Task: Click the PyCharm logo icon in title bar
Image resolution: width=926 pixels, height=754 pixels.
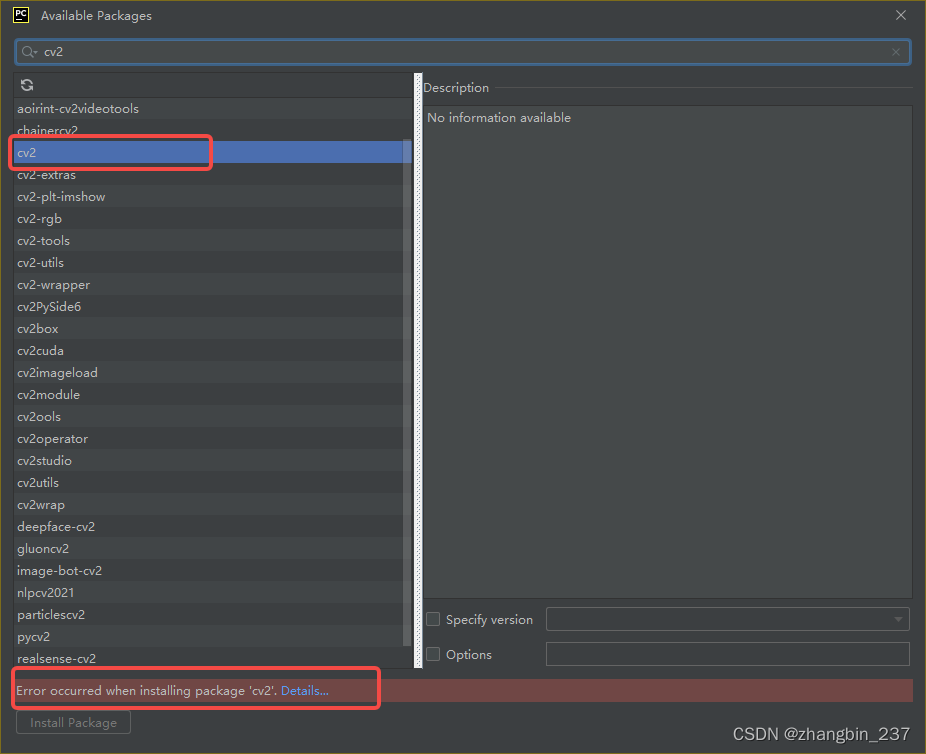Action: click(x=21, y=15)
